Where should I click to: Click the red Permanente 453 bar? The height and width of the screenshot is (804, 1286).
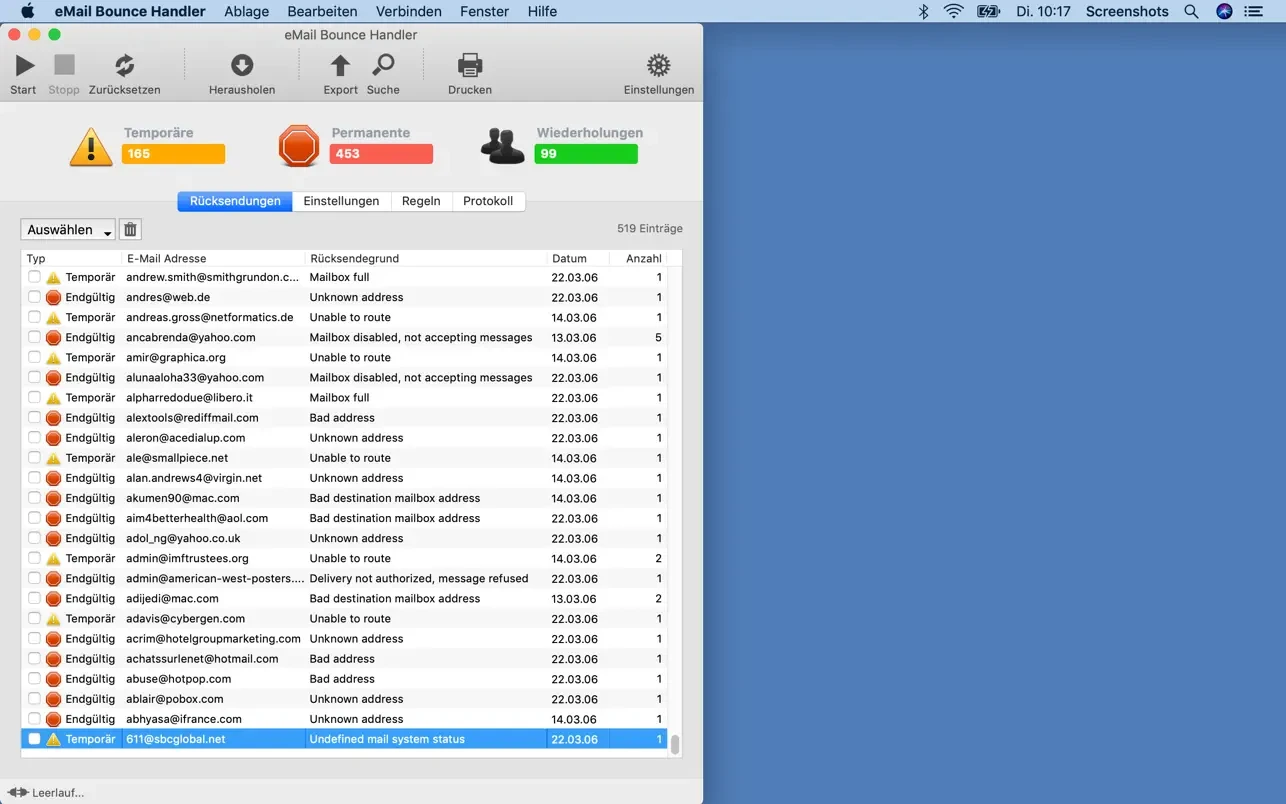(x=381, y=154)
